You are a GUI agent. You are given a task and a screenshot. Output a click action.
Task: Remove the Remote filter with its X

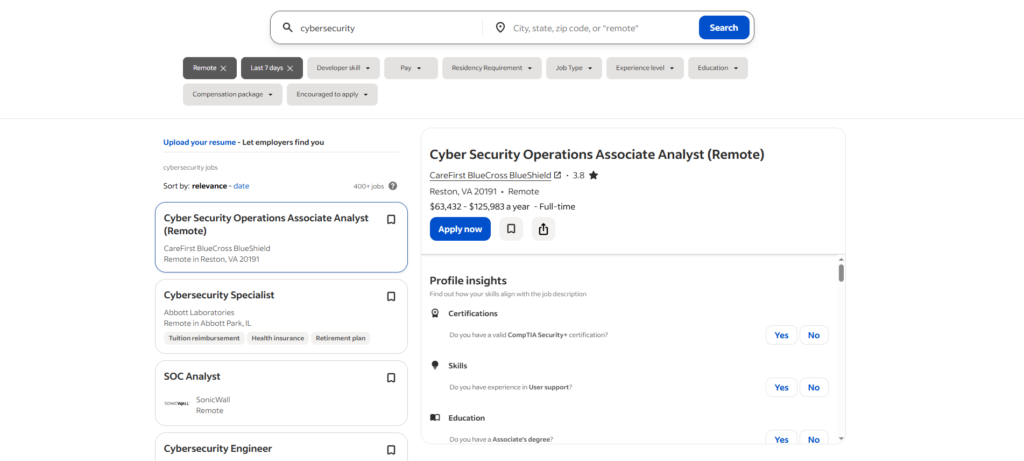[x=223, y=68]
